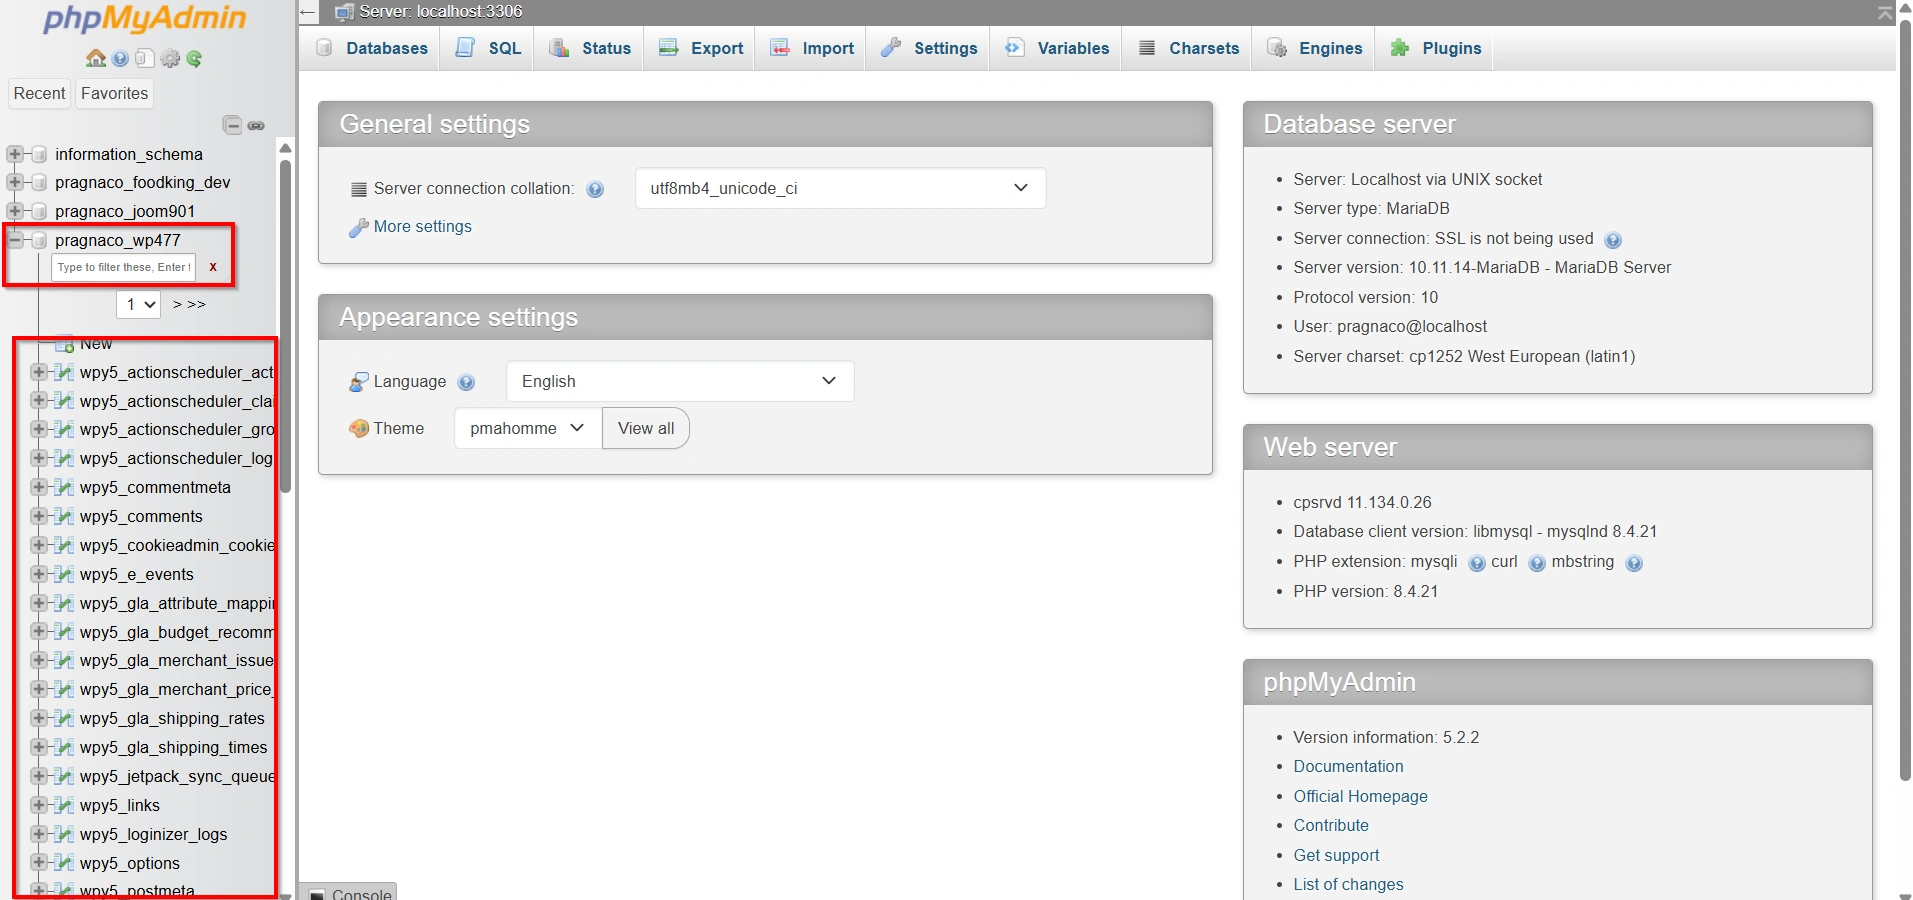The height and width of the screenshot is (900, 1913).
Task: Open Official Homepage link
Action: pyautogui.click(x=1360, y=796)
